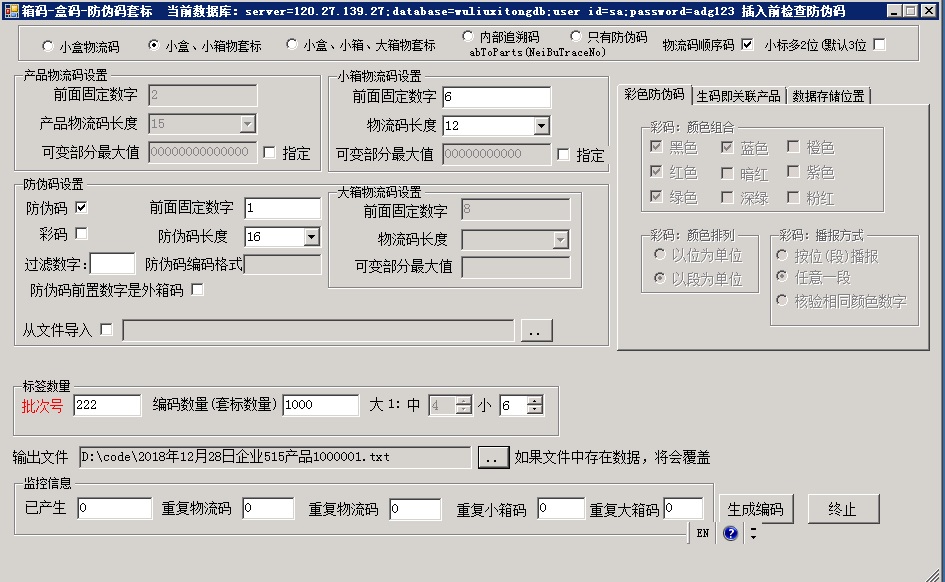Click the application icon in title bar
Image resolution: width=945 pixels, height=582 pixels.
[11, 11]
